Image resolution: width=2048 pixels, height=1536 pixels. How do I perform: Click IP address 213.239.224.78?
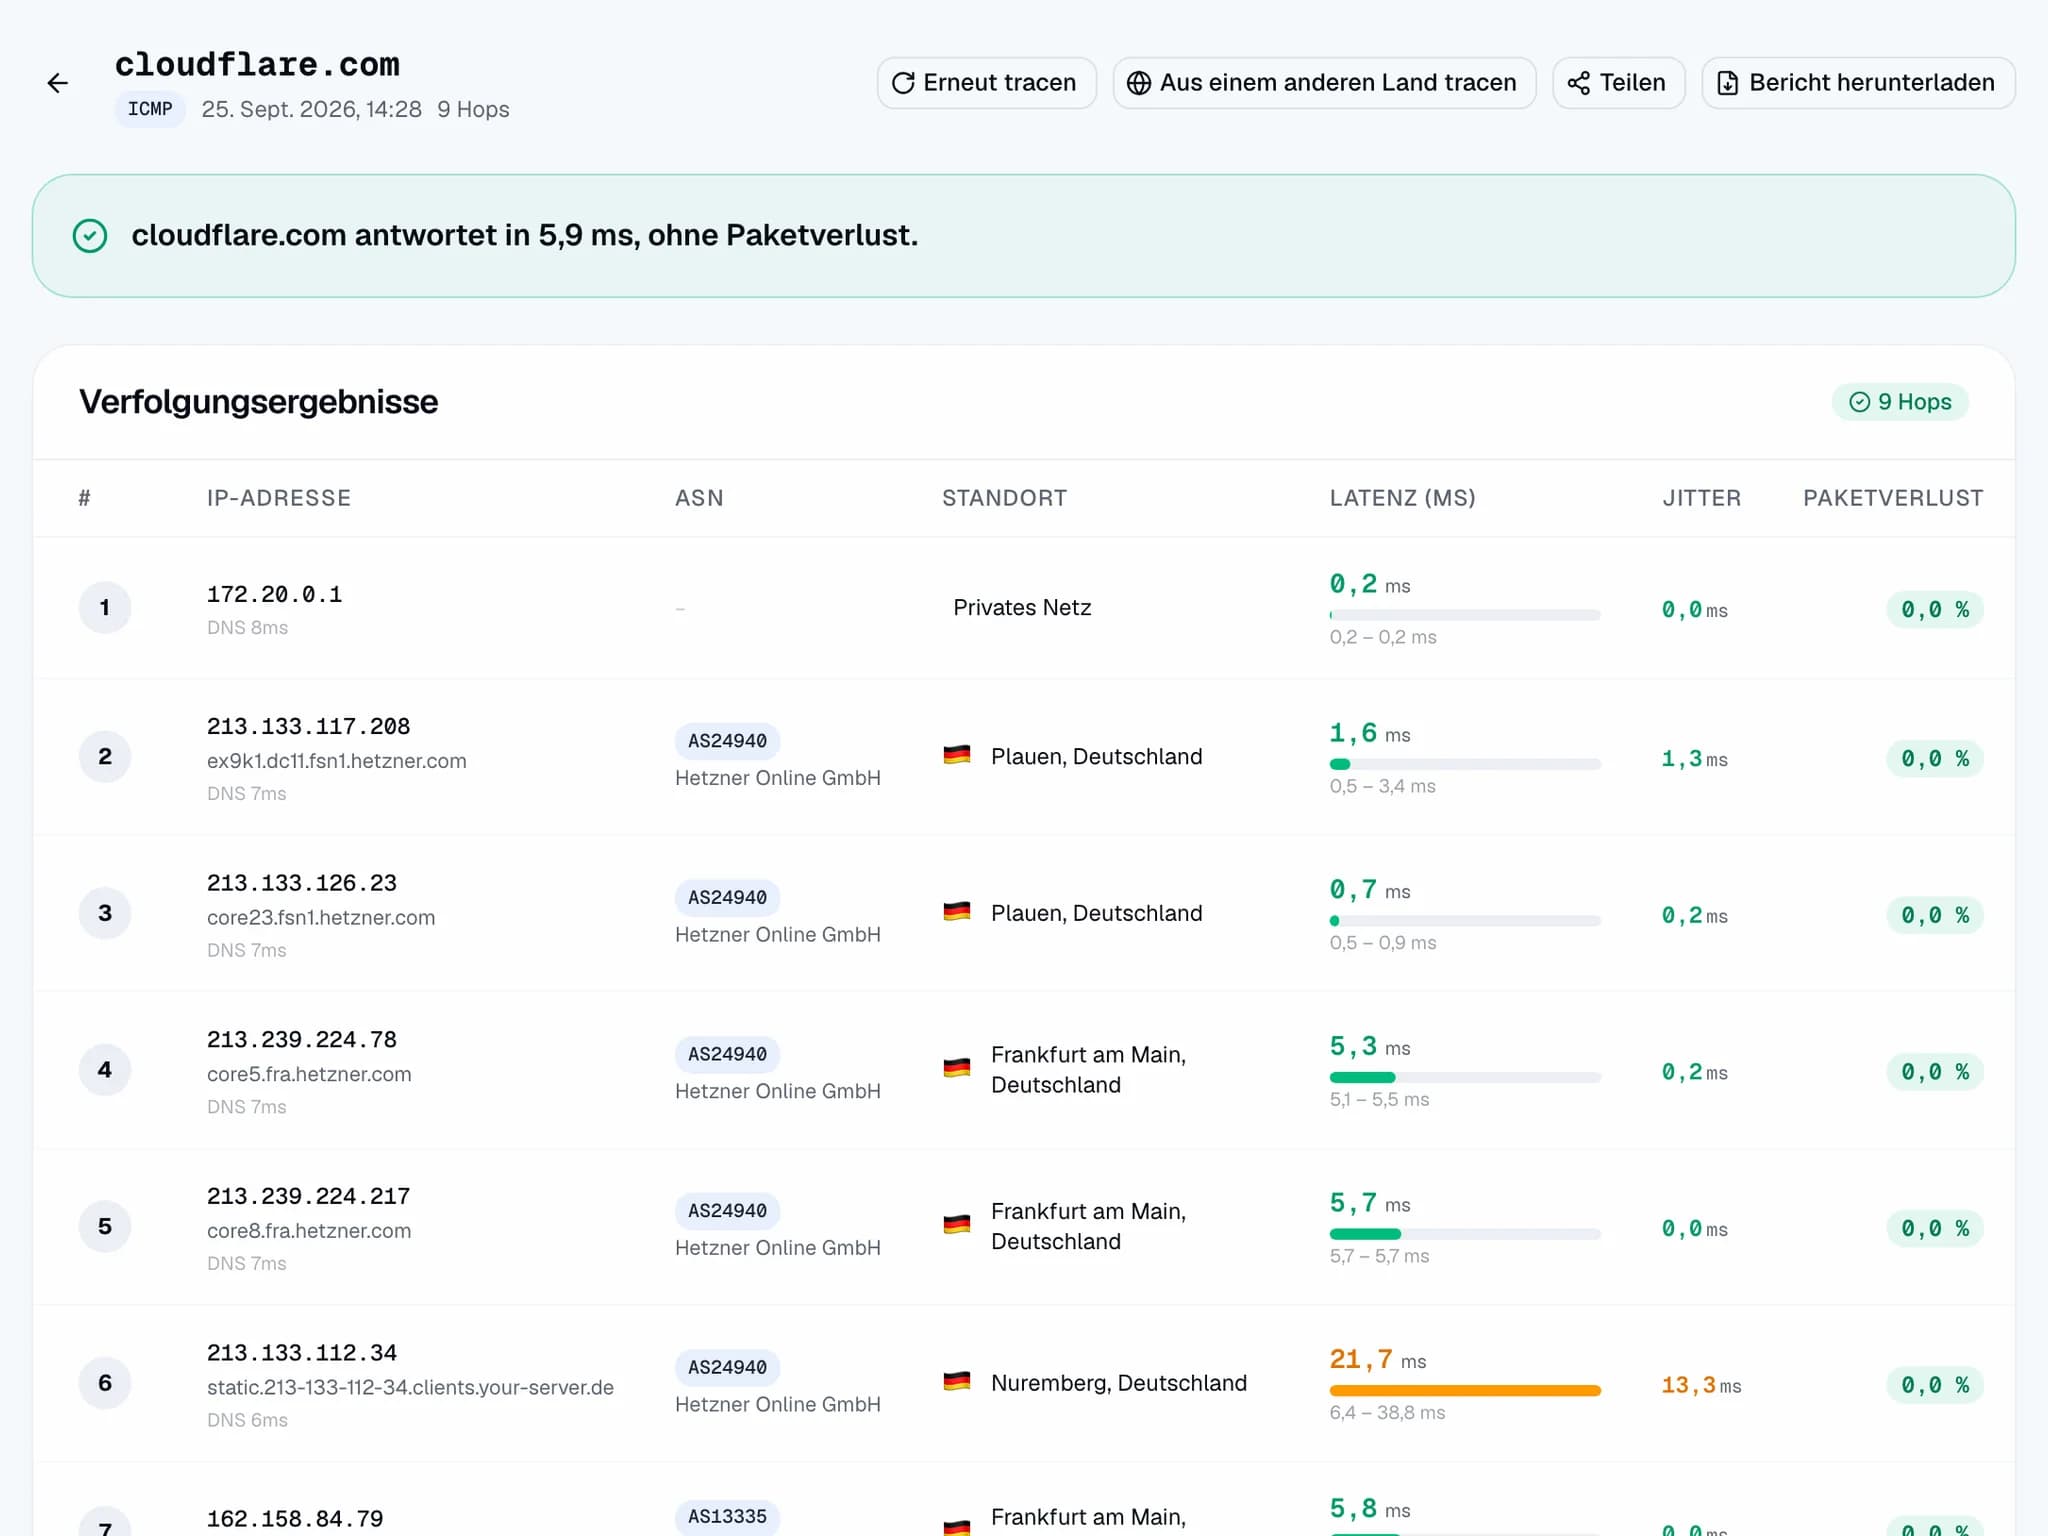[x=302, y=1040]
